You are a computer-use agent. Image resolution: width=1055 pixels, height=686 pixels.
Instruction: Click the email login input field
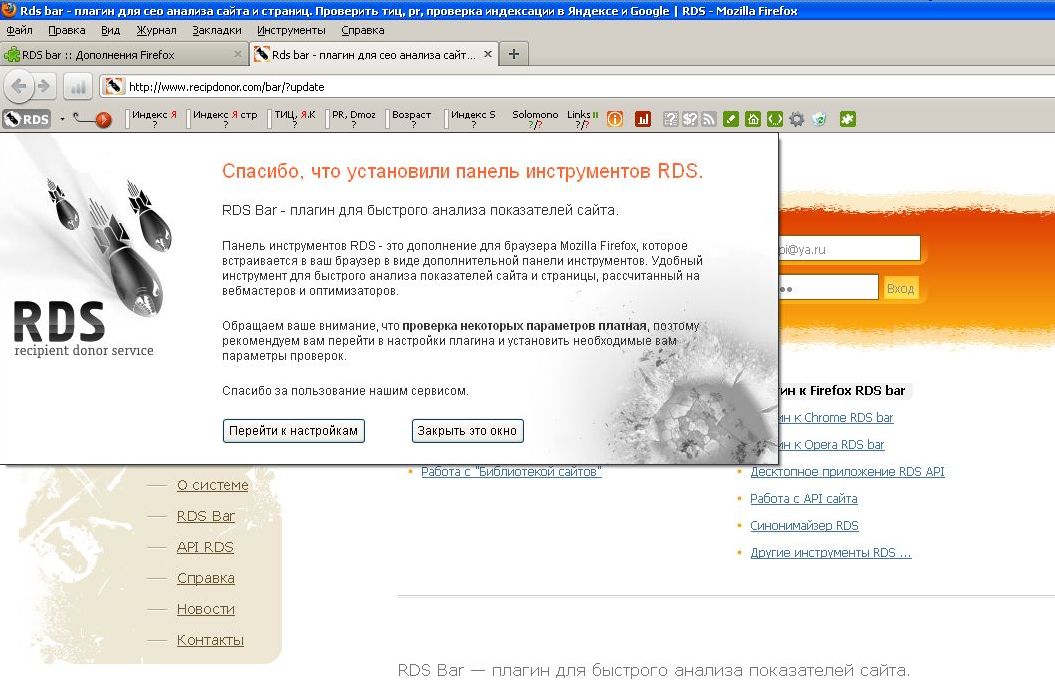tap(849, 249)
